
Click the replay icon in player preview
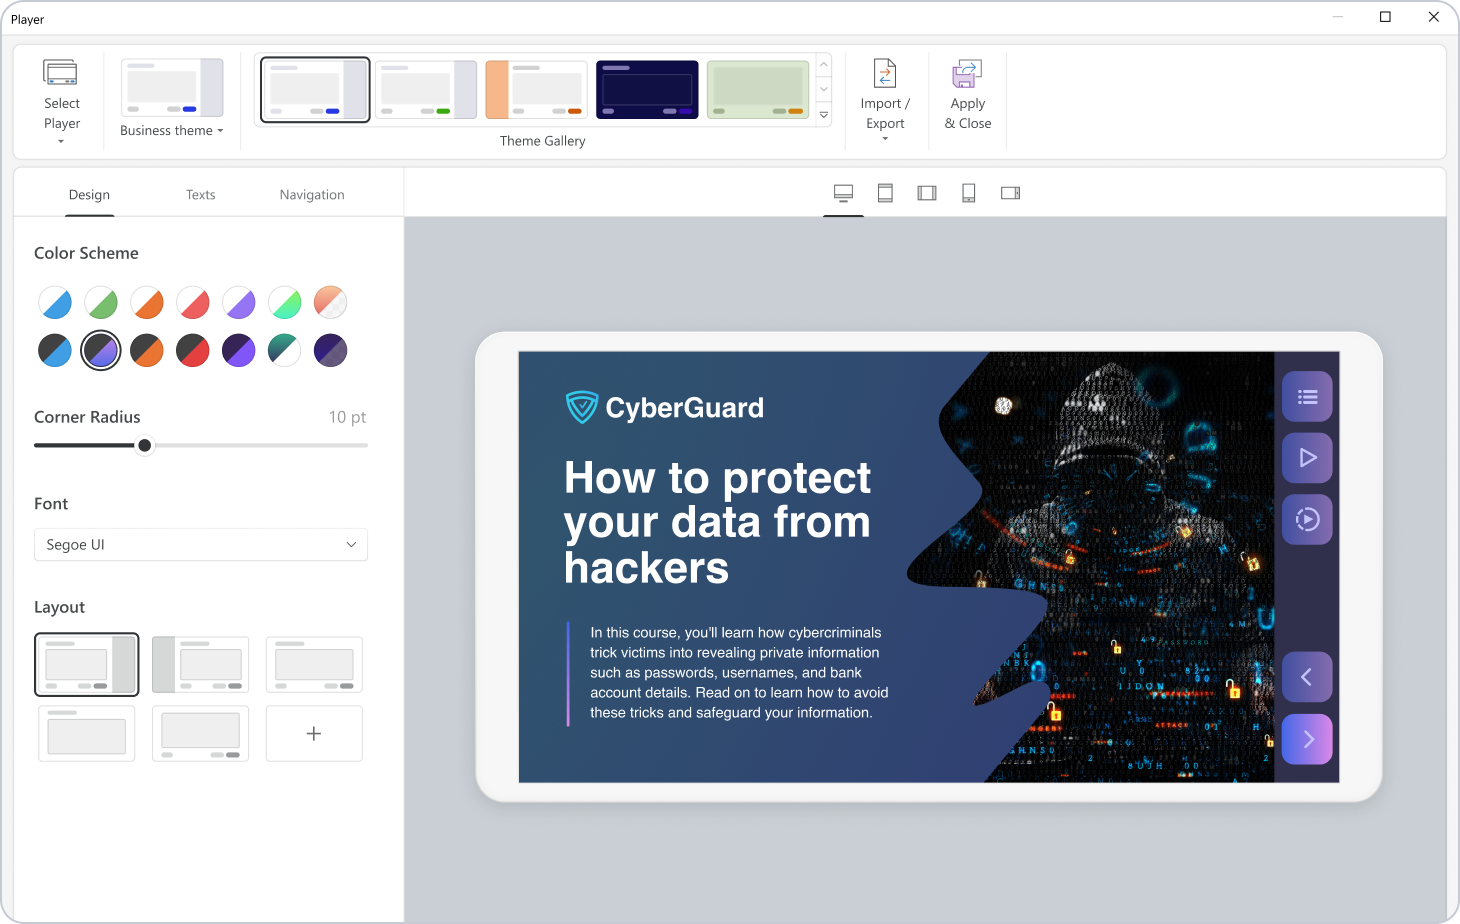[1307, 519]
